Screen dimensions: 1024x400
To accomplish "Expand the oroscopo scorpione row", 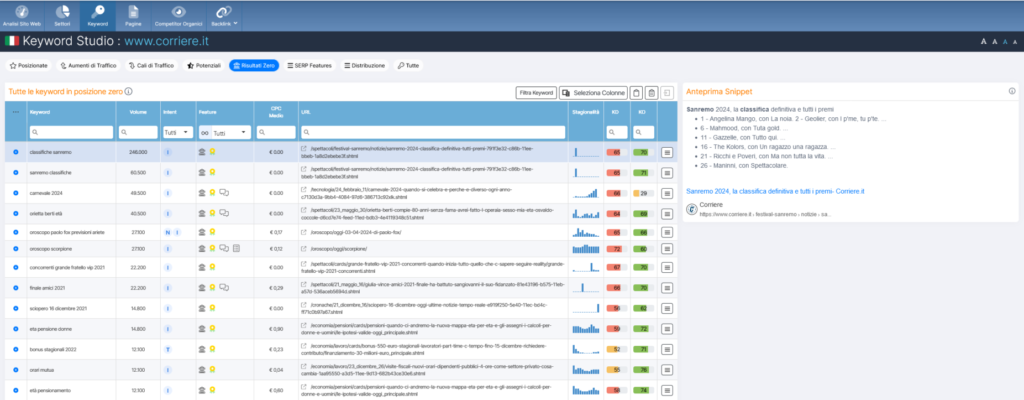I will click(x=16, y=249).
